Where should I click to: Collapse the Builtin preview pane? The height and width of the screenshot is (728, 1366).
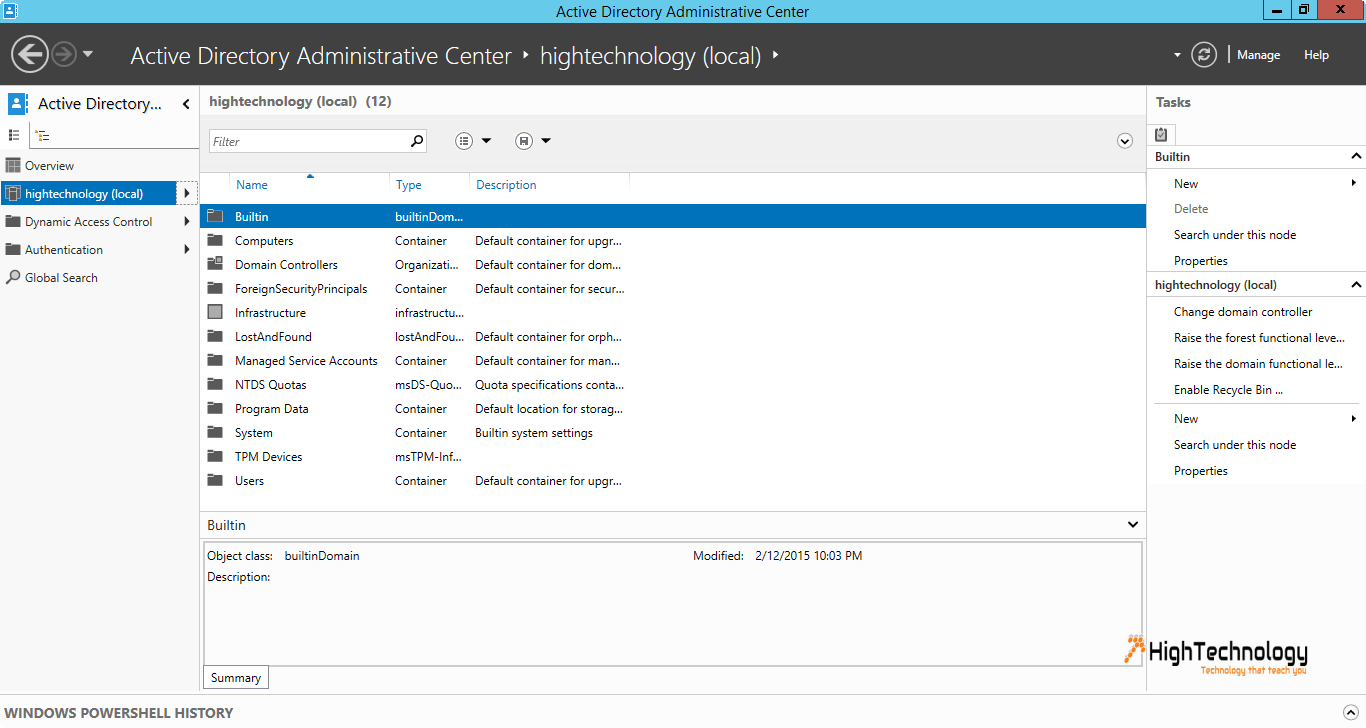(1132, 525)
